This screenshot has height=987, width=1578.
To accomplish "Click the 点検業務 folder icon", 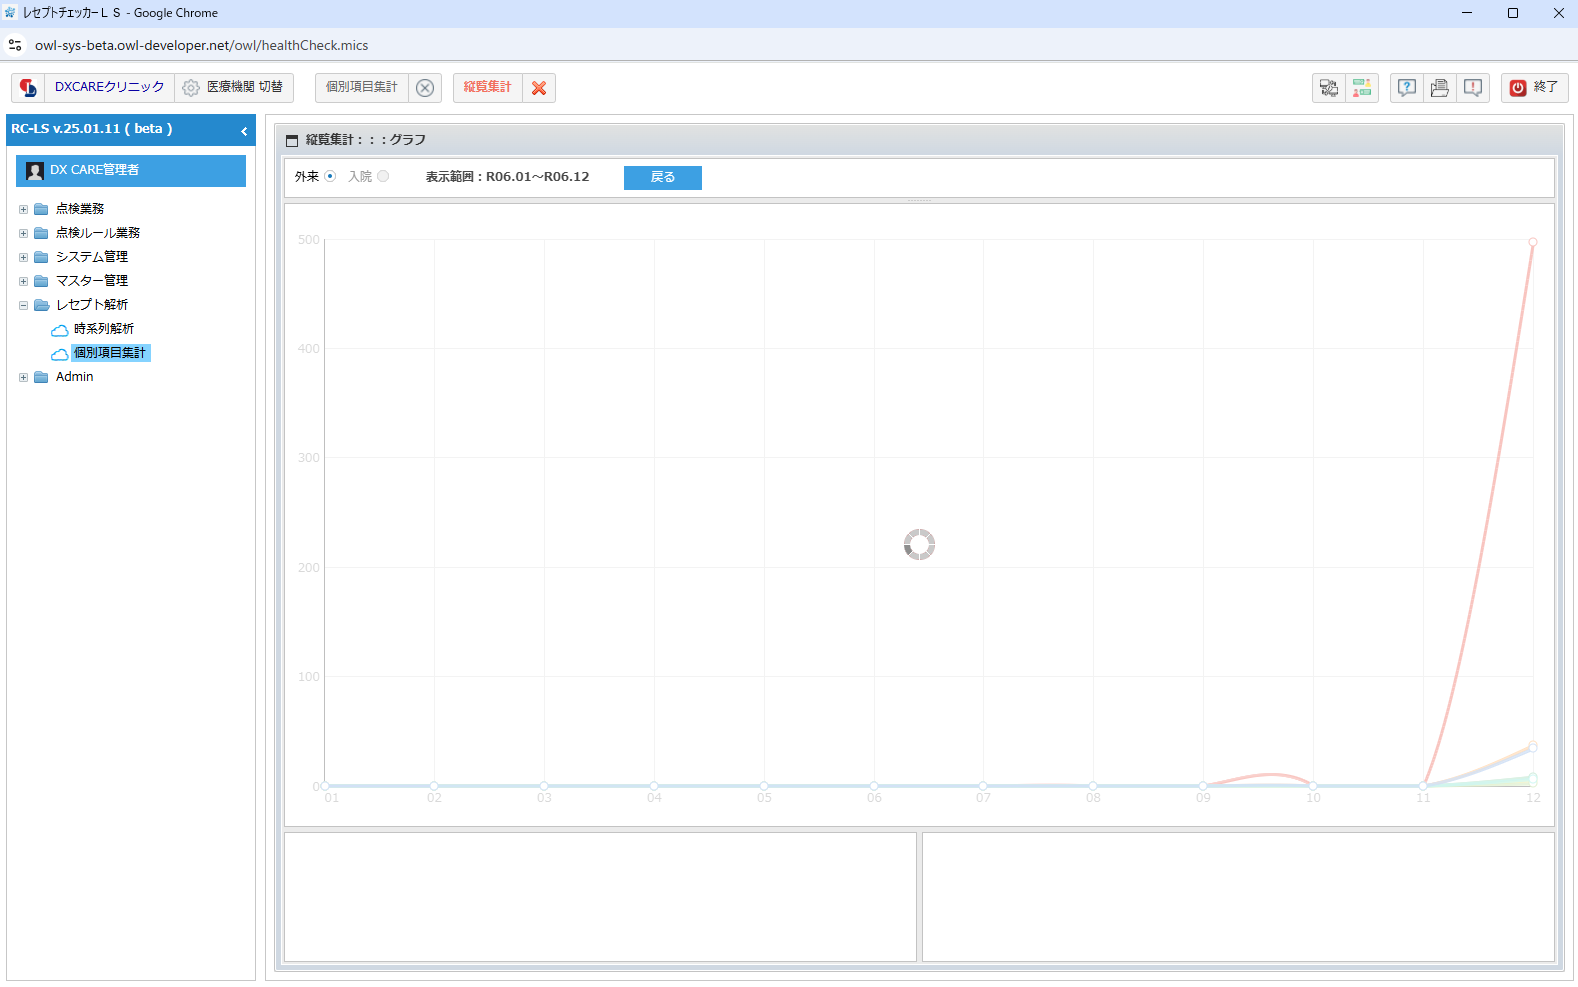I will point(41,209).
